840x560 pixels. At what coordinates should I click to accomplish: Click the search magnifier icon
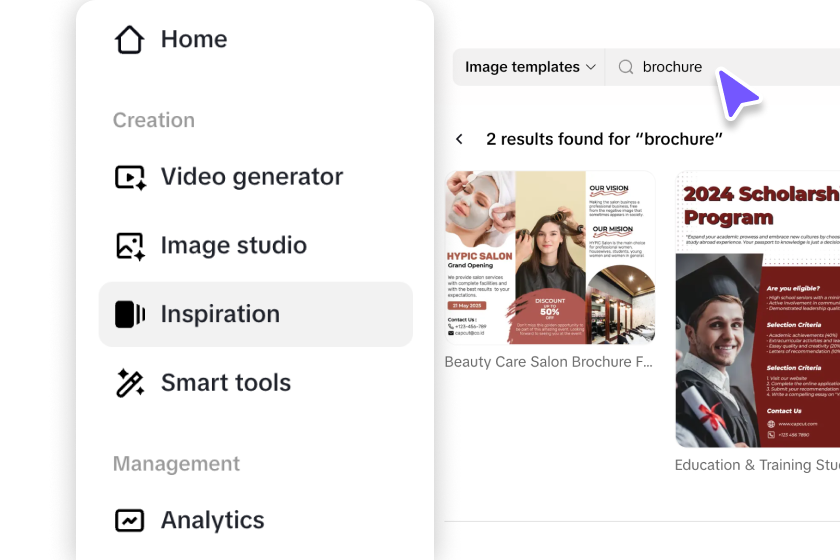[626, 67]
